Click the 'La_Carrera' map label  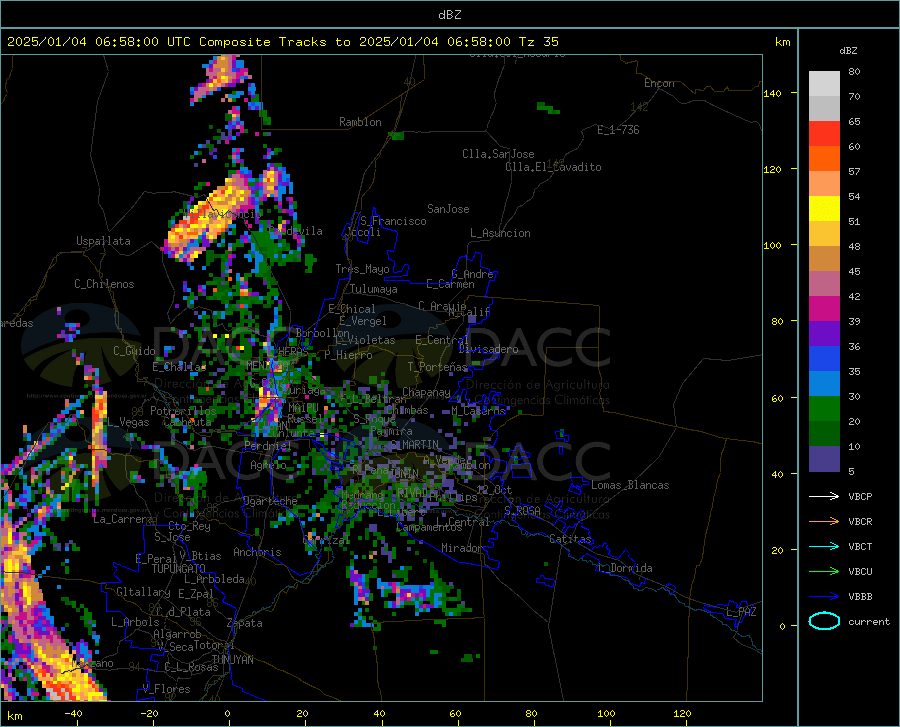pyautogui.click(x=123, y=519)
